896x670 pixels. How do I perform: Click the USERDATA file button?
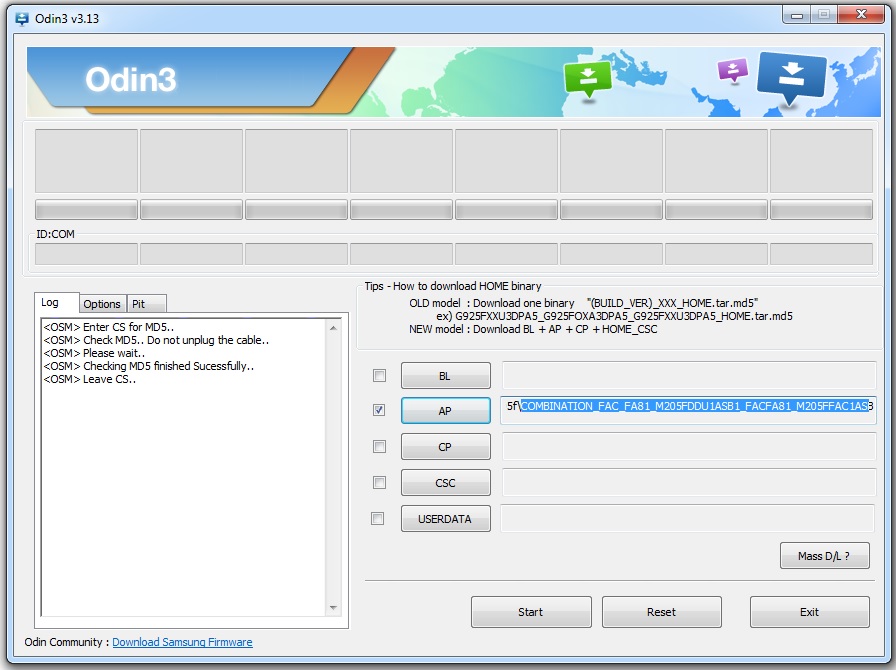(x=446, y=519)
